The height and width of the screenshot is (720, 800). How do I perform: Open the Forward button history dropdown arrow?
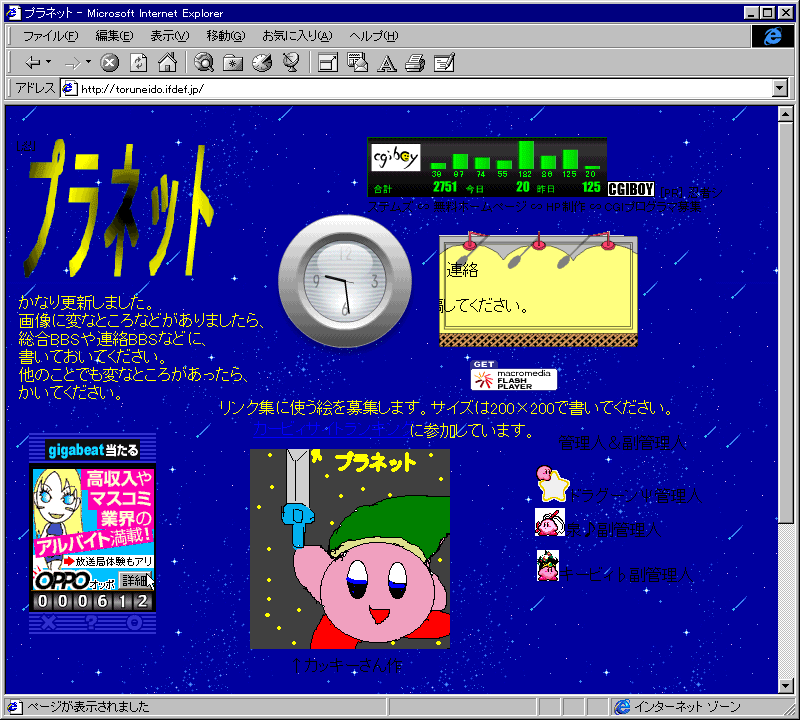click(x=88, y=62)
